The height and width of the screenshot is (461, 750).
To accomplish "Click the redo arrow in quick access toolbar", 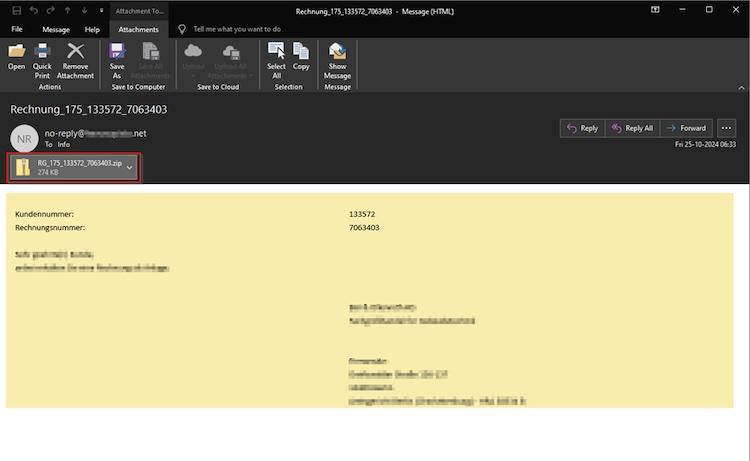I will tap(50, 11).
